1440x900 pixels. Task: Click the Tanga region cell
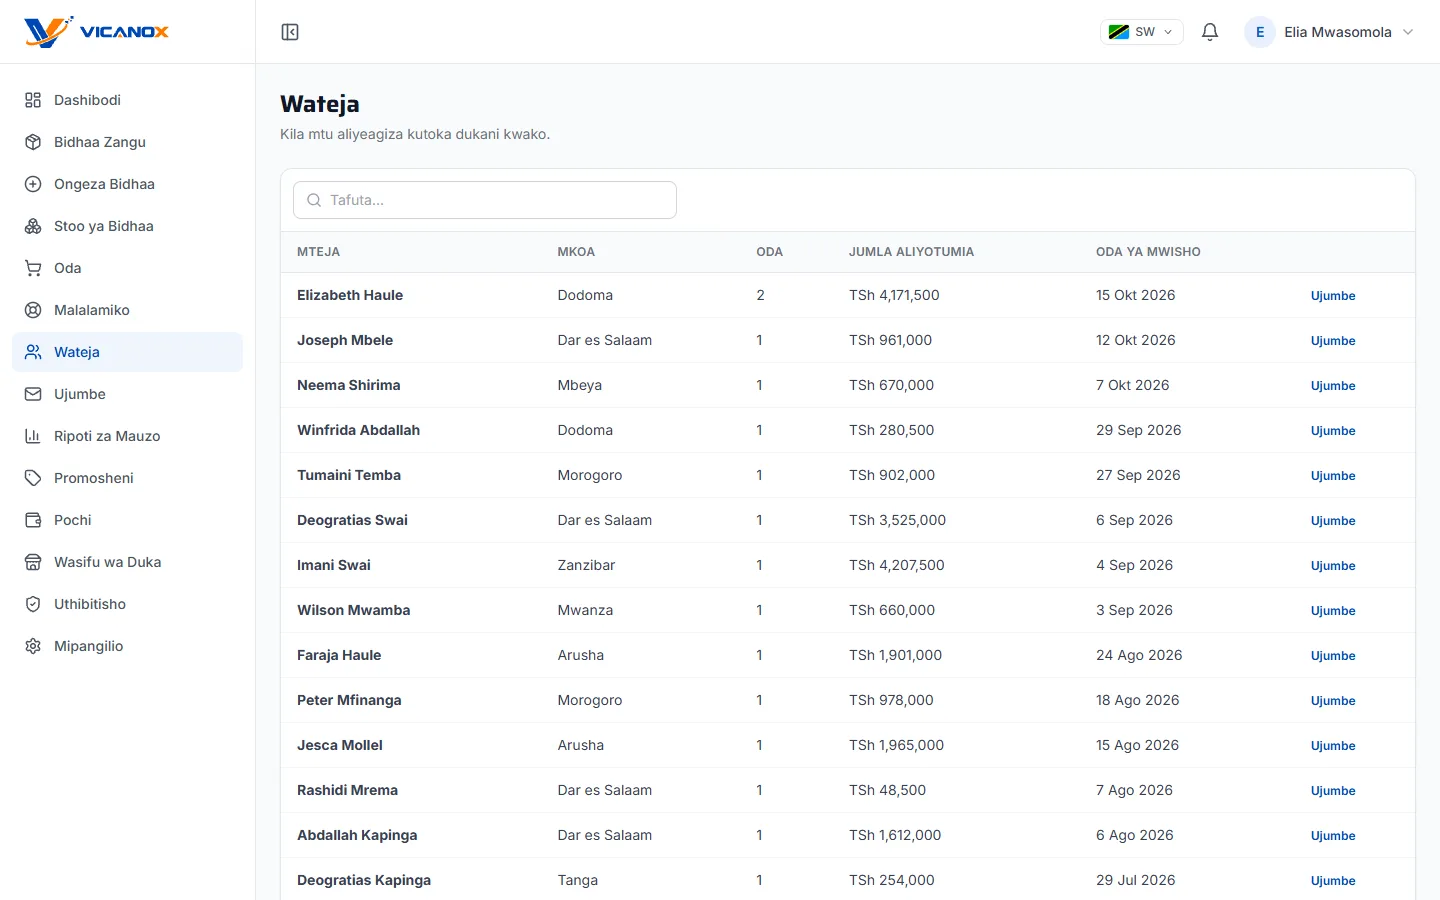pos(577,880)
